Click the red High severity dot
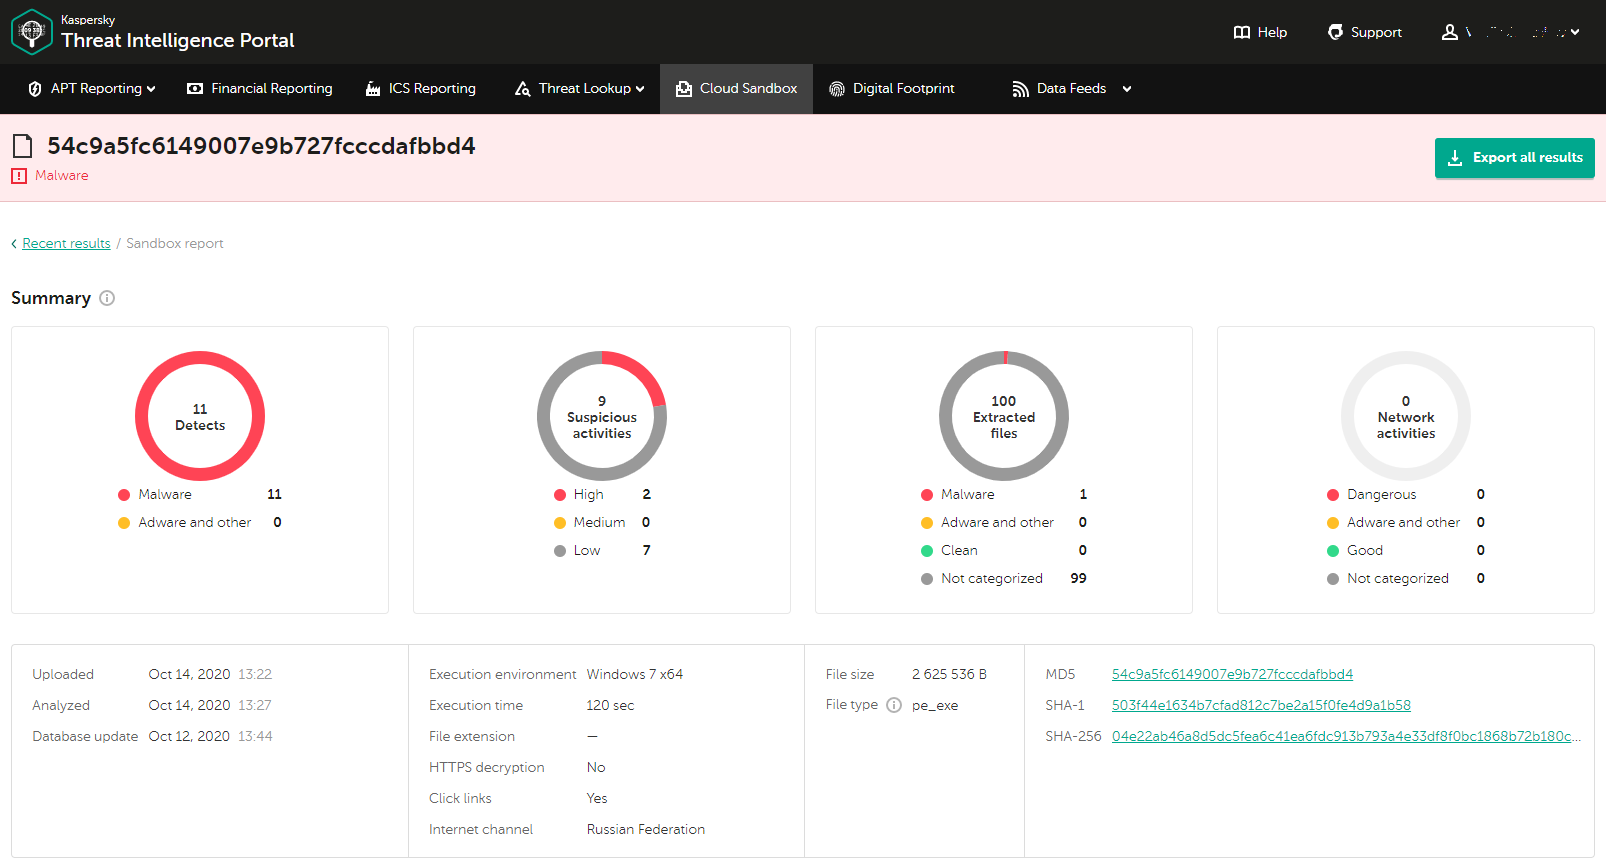The width and height of the screenshot is (1606, 867). coord(560,495)
